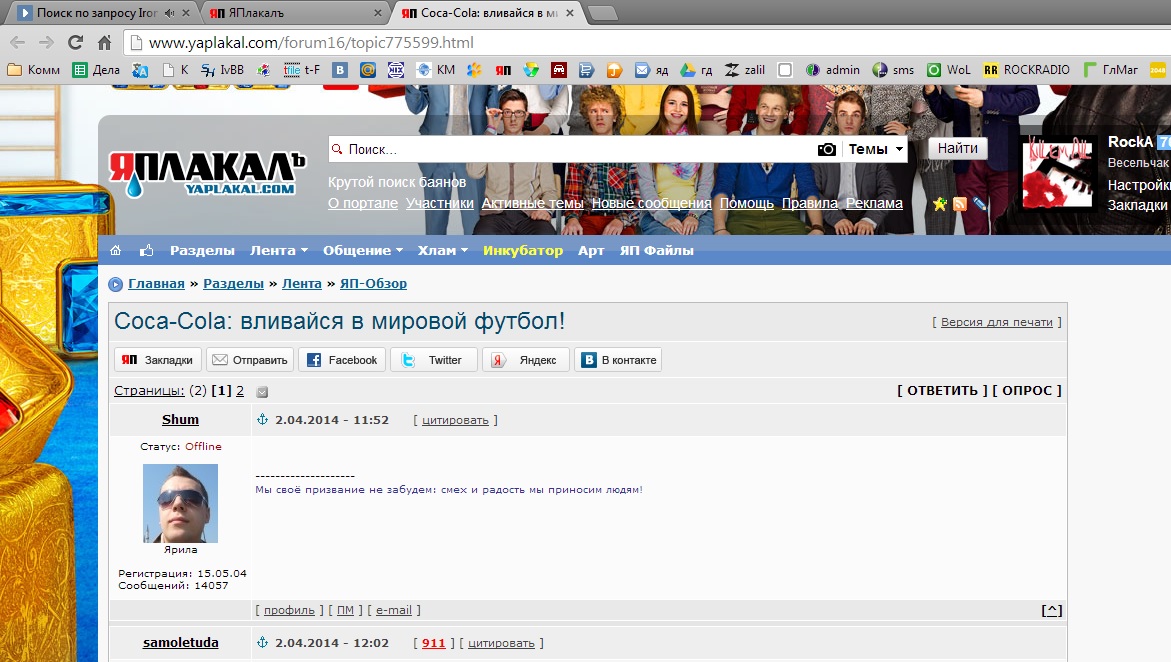Open the Темы search scope dropdown

pyautogui.click(x=875, y=149)
